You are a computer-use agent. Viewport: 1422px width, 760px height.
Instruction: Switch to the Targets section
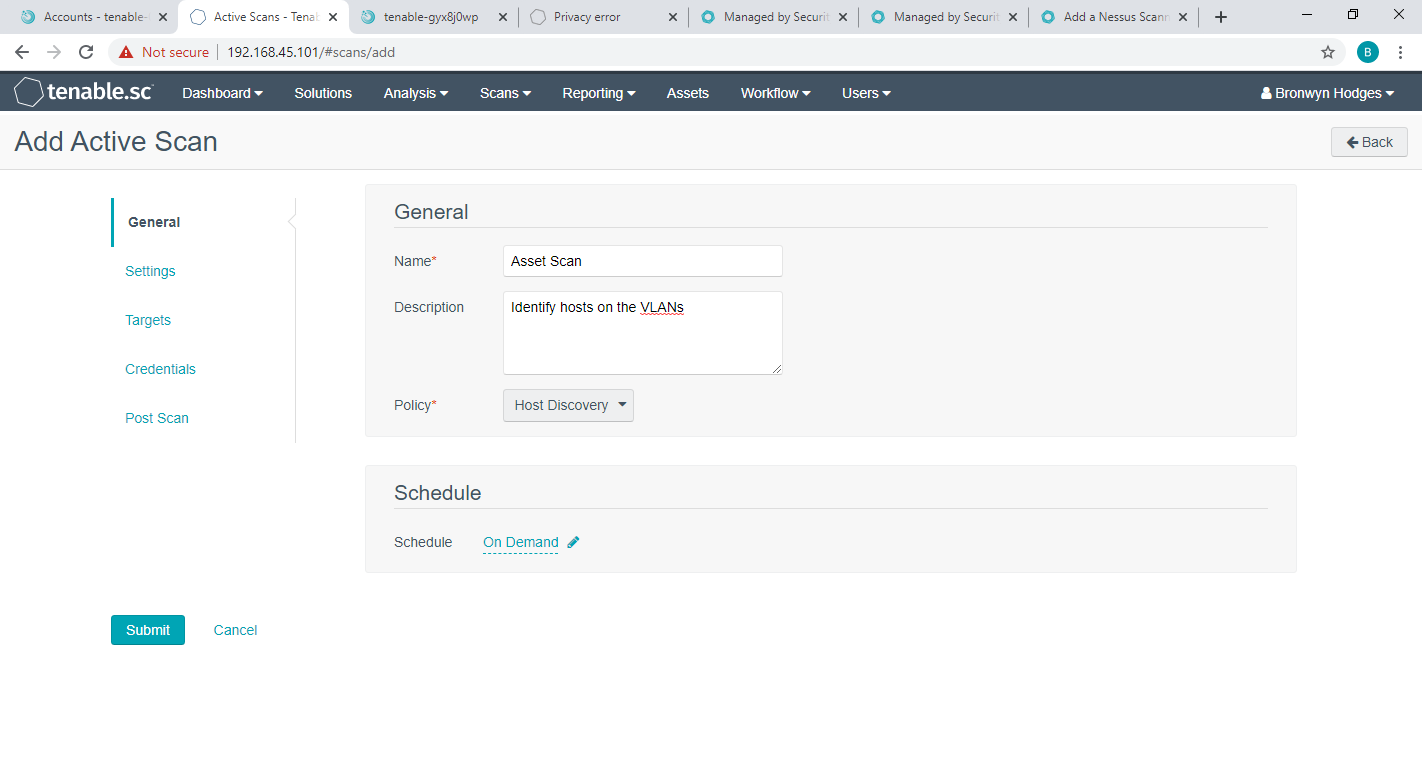coord(148,320)
